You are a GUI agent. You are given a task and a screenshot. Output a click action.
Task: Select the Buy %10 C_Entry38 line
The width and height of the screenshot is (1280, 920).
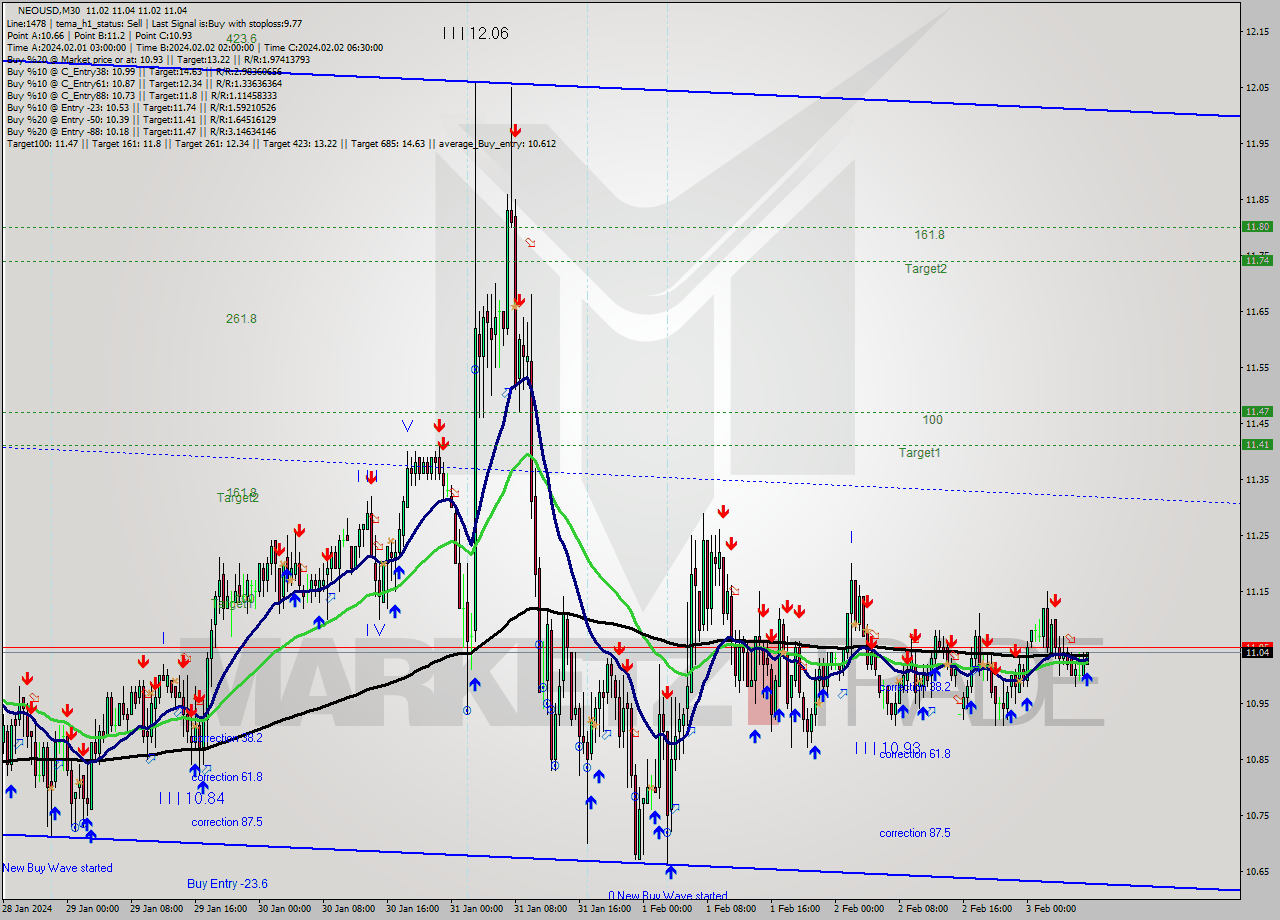(x=144, y=71)
